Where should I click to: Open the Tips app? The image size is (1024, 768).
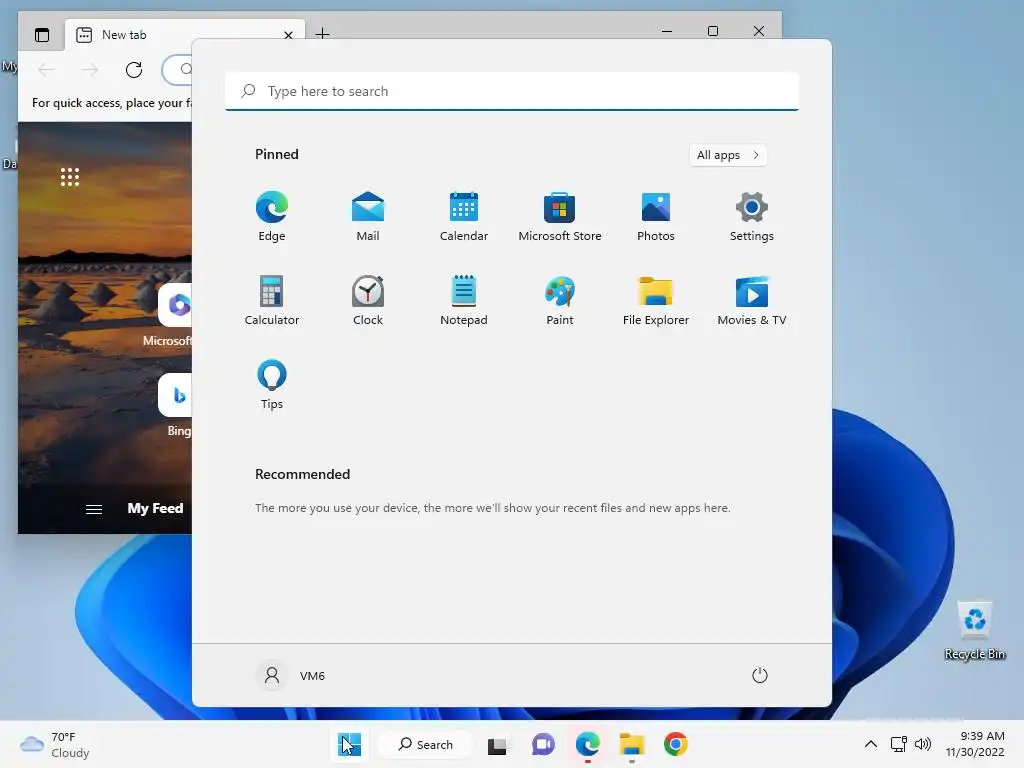[x=272, y=385]
